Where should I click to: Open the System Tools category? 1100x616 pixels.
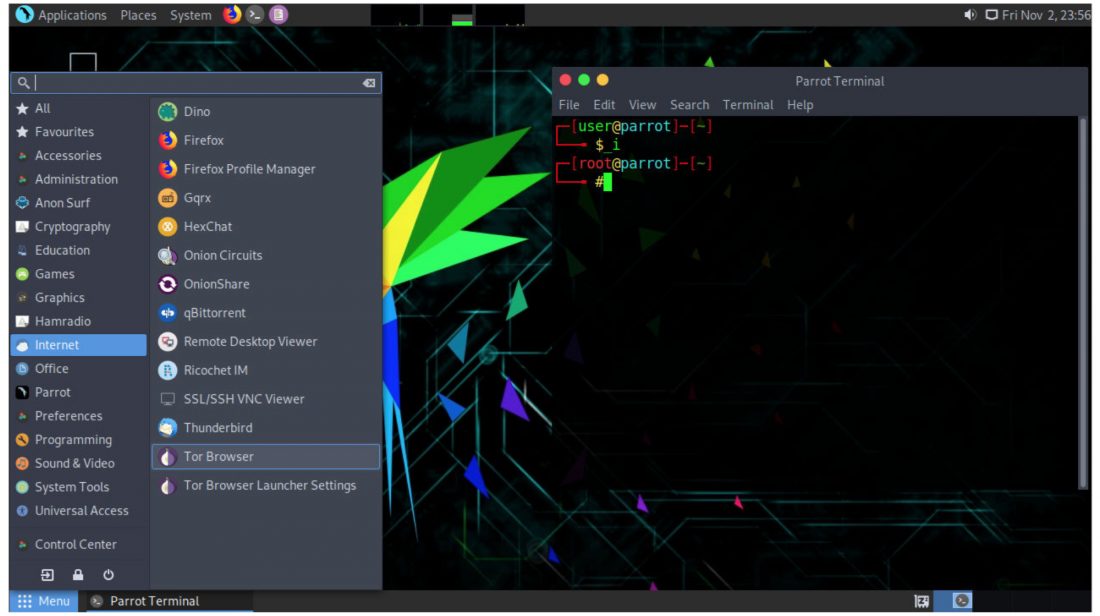coord(71,487)
